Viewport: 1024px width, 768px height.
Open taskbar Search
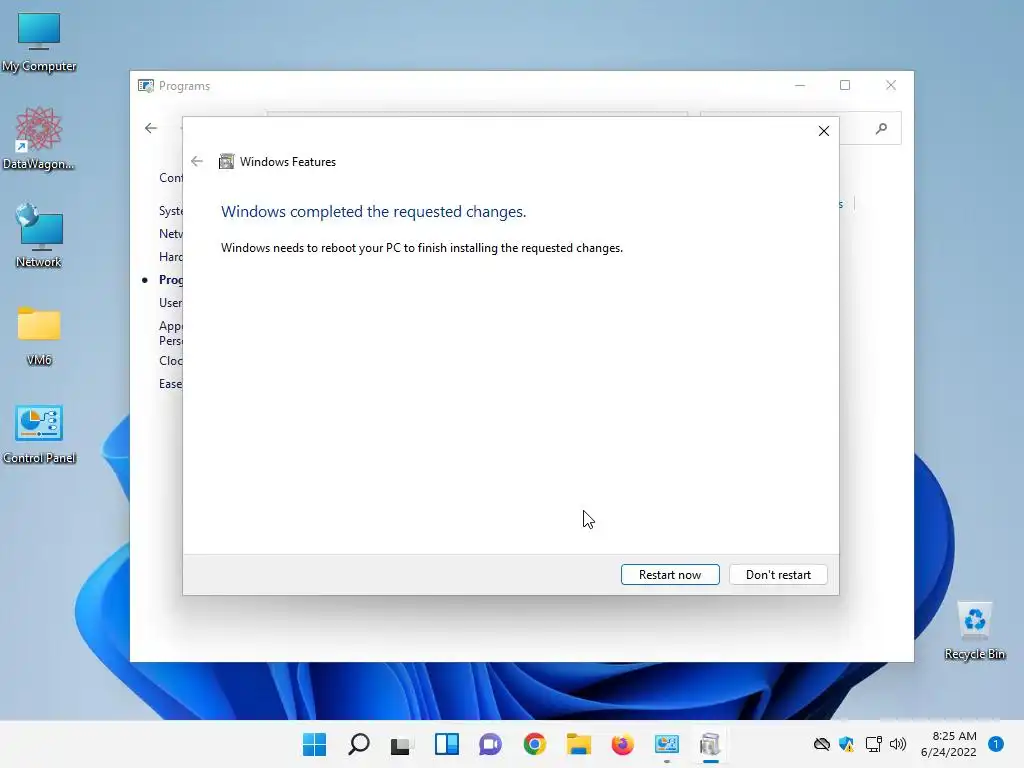(359, 744)
